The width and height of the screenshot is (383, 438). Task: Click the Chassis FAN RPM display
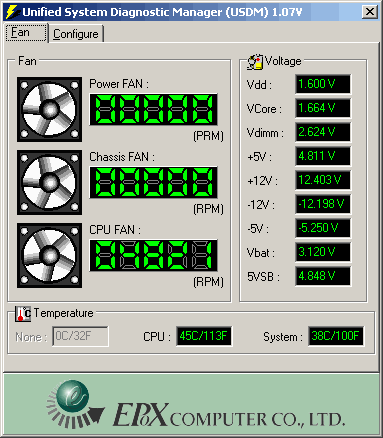(x=153, y=182)
